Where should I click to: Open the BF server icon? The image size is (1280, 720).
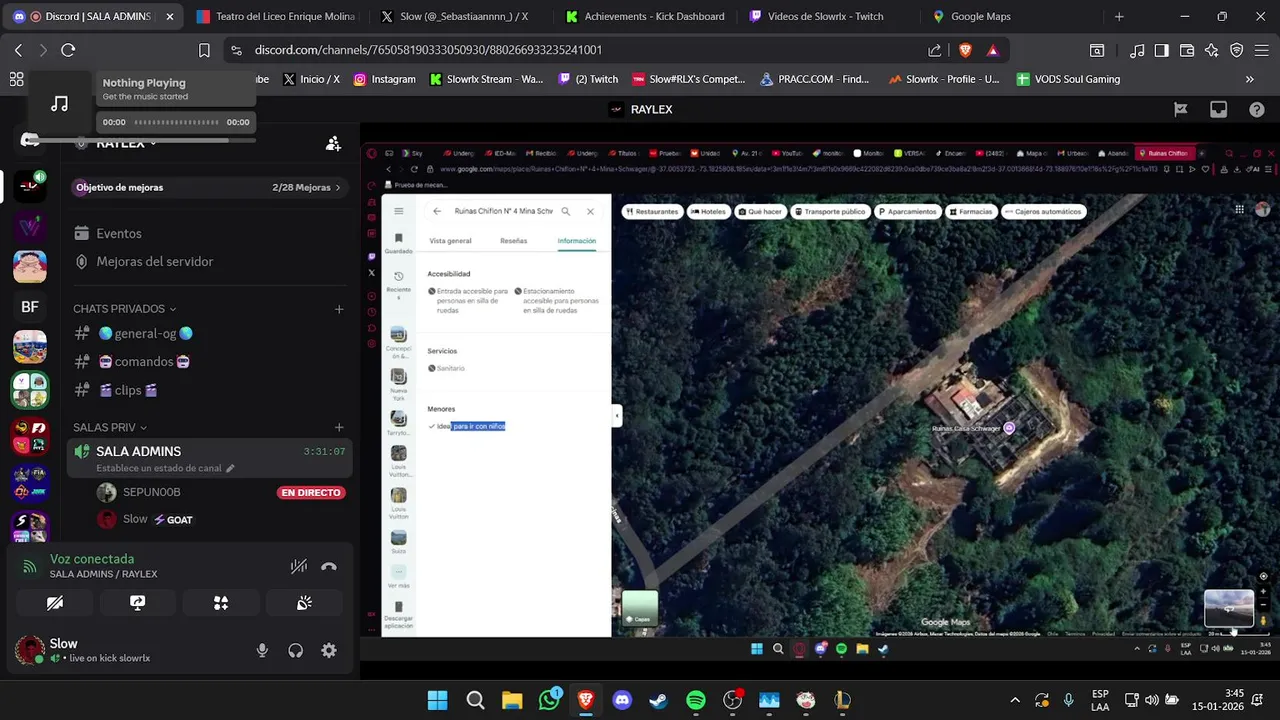[x=30, y=307]
